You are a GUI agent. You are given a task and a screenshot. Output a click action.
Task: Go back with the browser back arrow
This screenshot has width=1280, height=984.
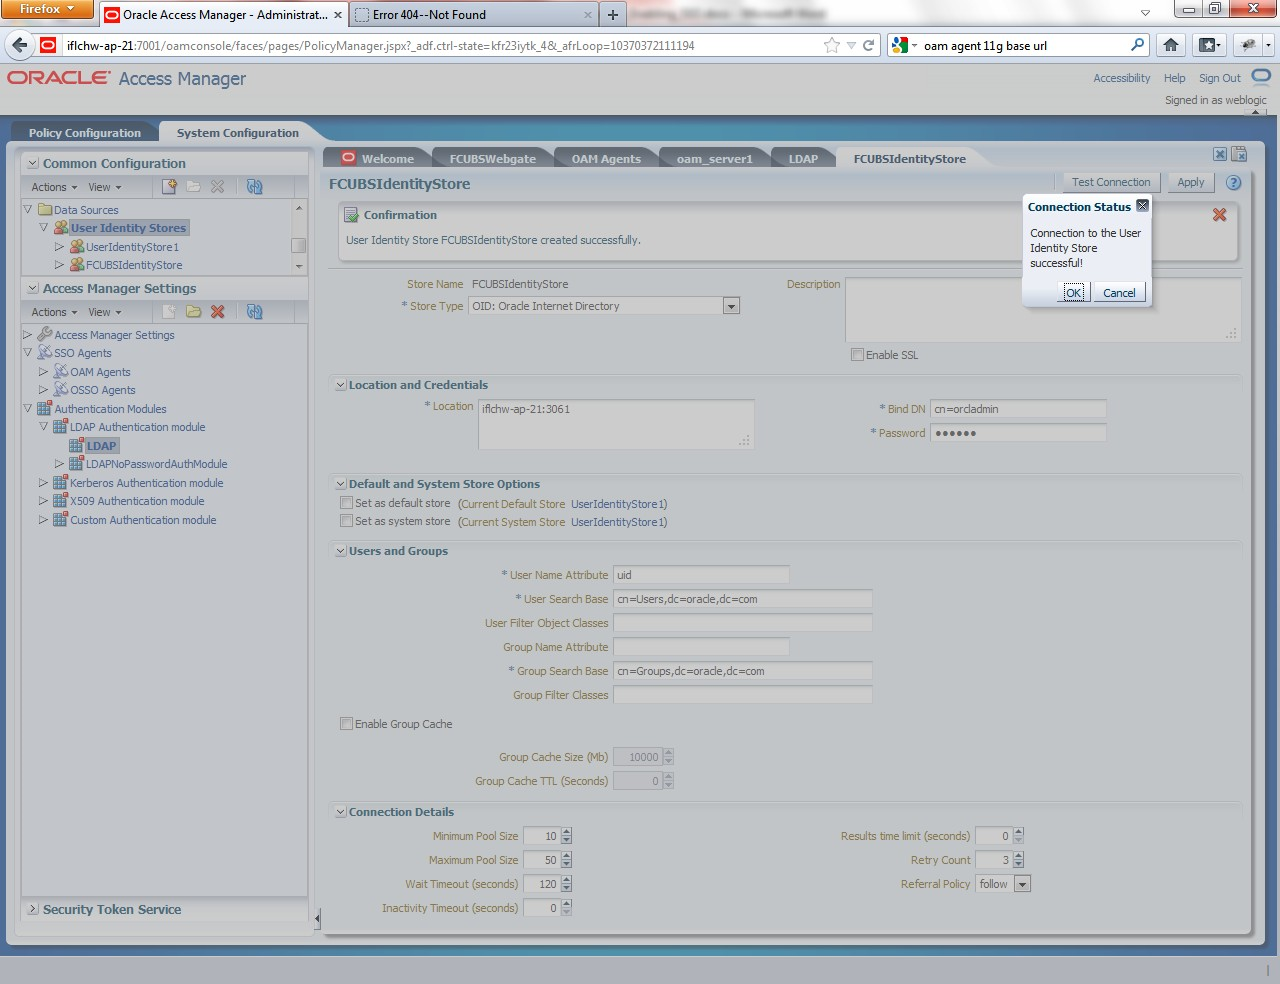19,45
